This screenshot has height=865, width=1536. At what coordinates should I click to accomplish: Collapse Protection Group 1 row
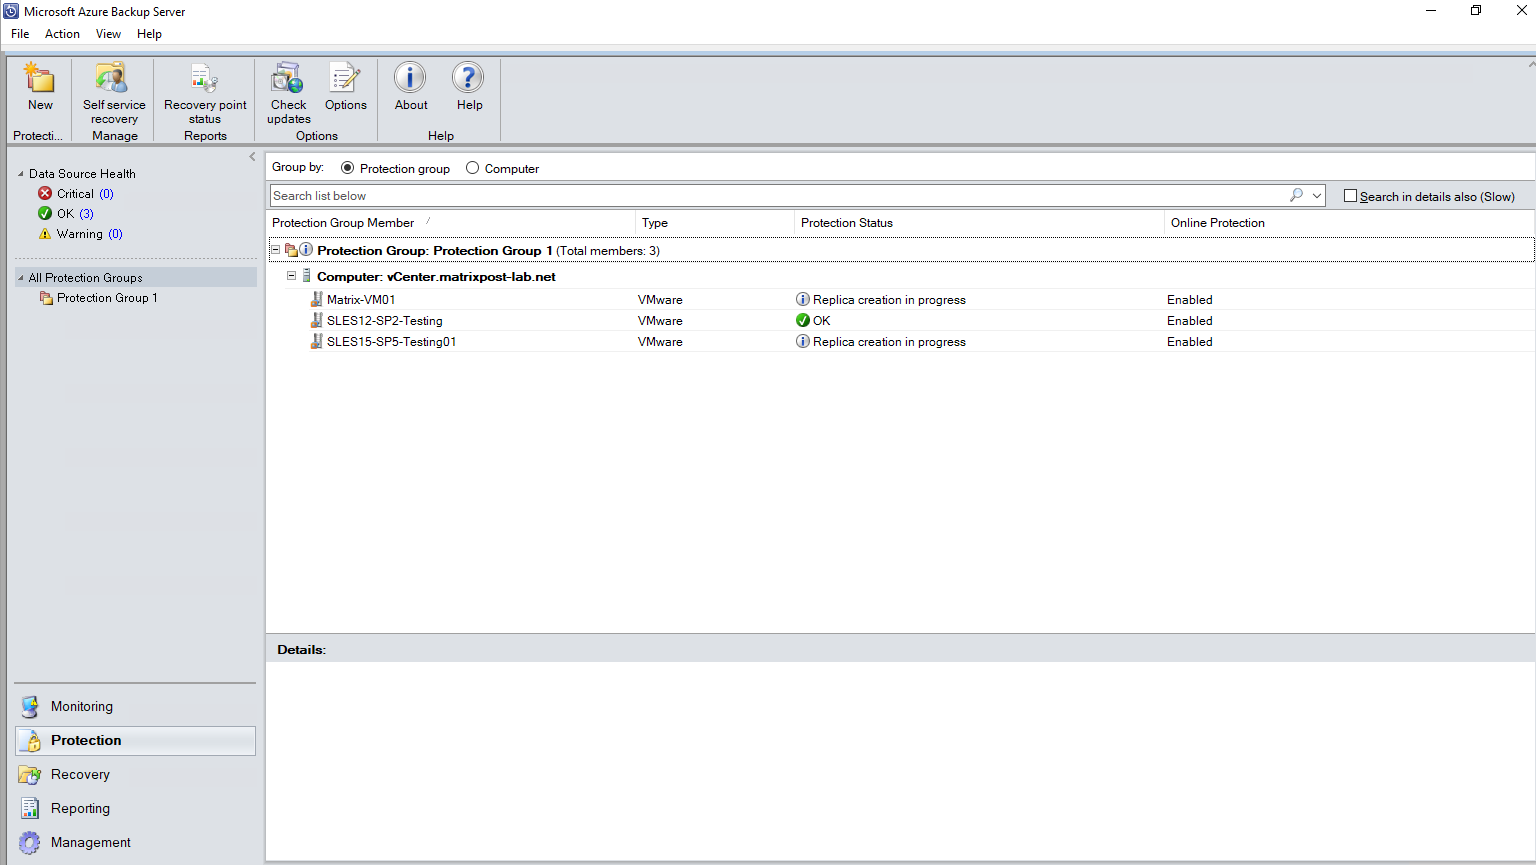(x=276, y=250)
